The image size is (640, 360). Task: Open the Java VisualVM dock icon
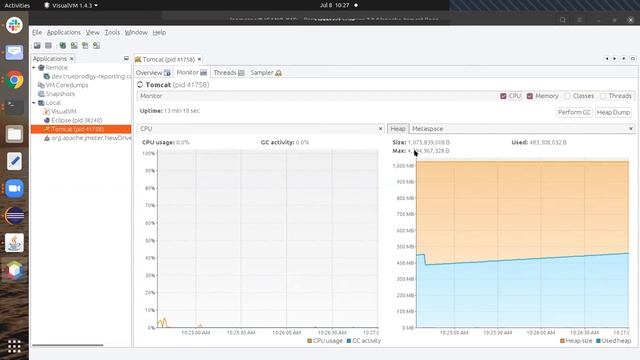click(14, 243)
